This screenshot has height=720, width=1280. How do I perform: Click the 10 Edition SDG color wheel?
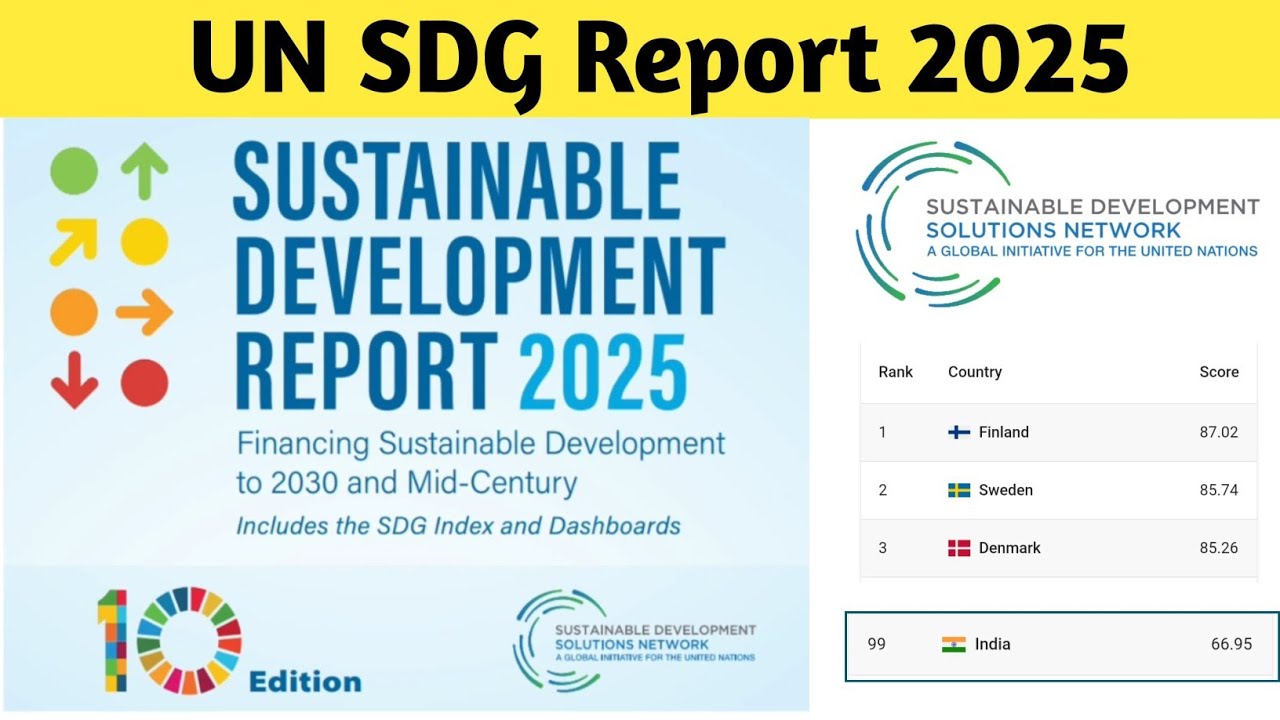point(190,640)
